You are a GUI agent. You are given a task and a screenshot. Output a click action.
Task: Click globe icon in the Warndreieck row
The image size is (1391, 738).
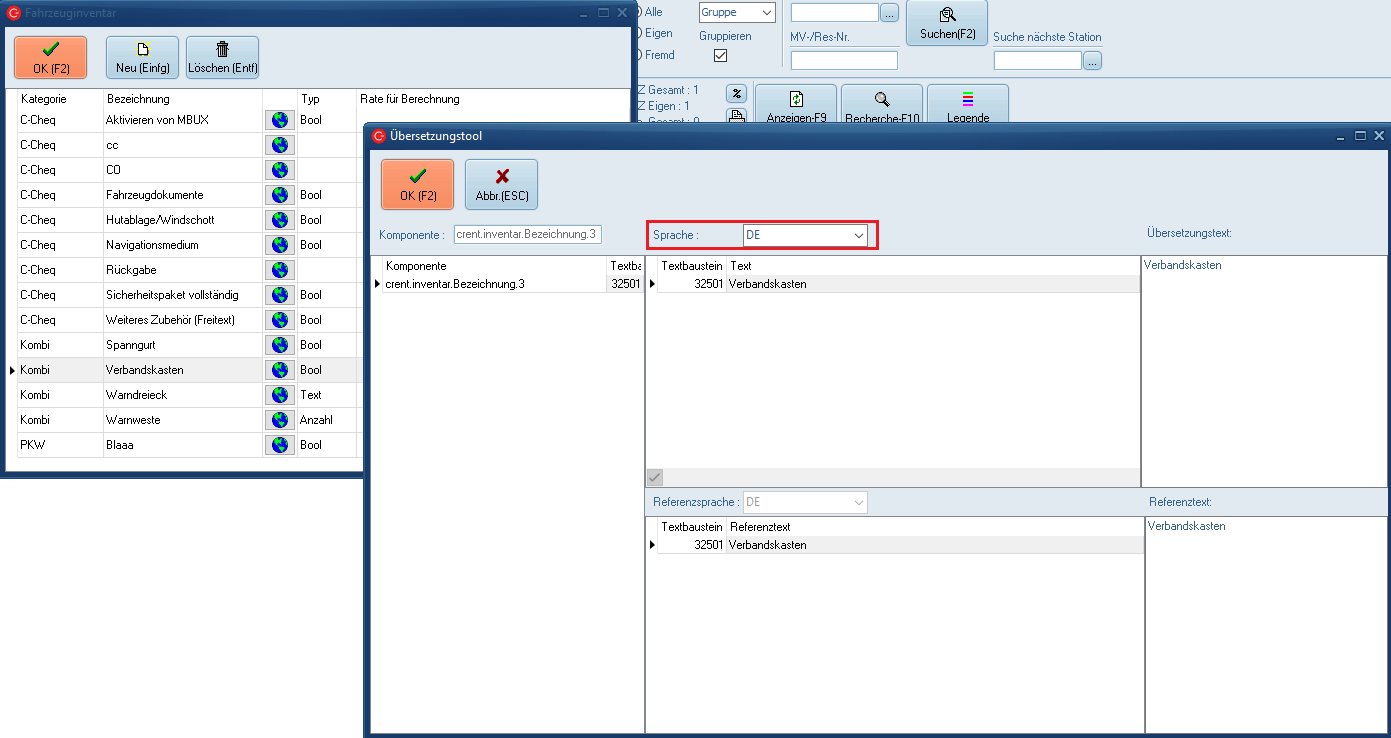pos(279,395)
